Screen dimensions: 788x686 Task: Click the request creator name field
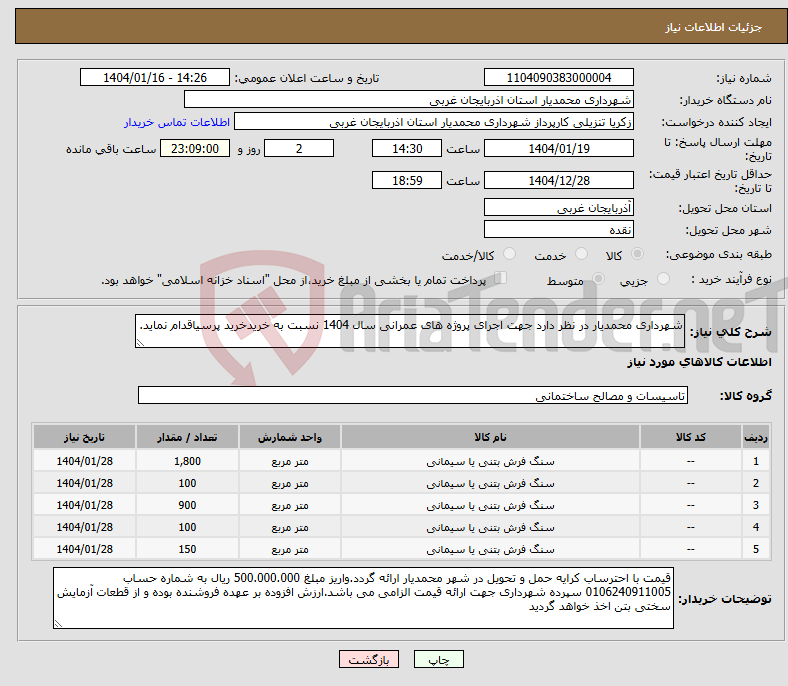(x=434, y=122)
